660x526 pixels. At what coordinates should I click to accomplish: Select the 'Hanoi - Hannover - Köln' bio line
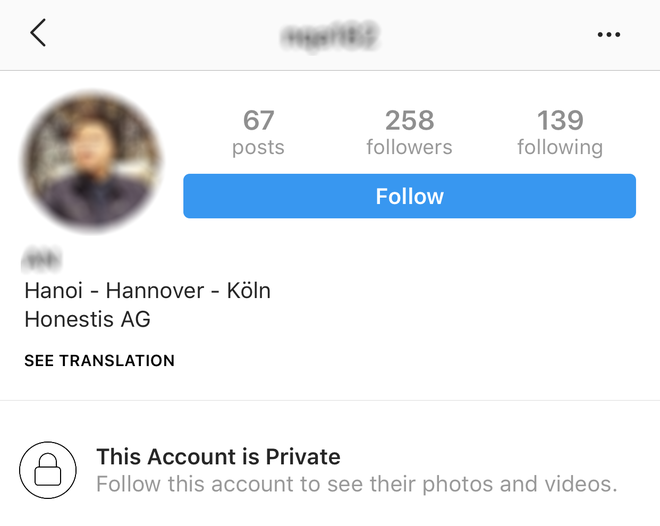pos(147,291)
